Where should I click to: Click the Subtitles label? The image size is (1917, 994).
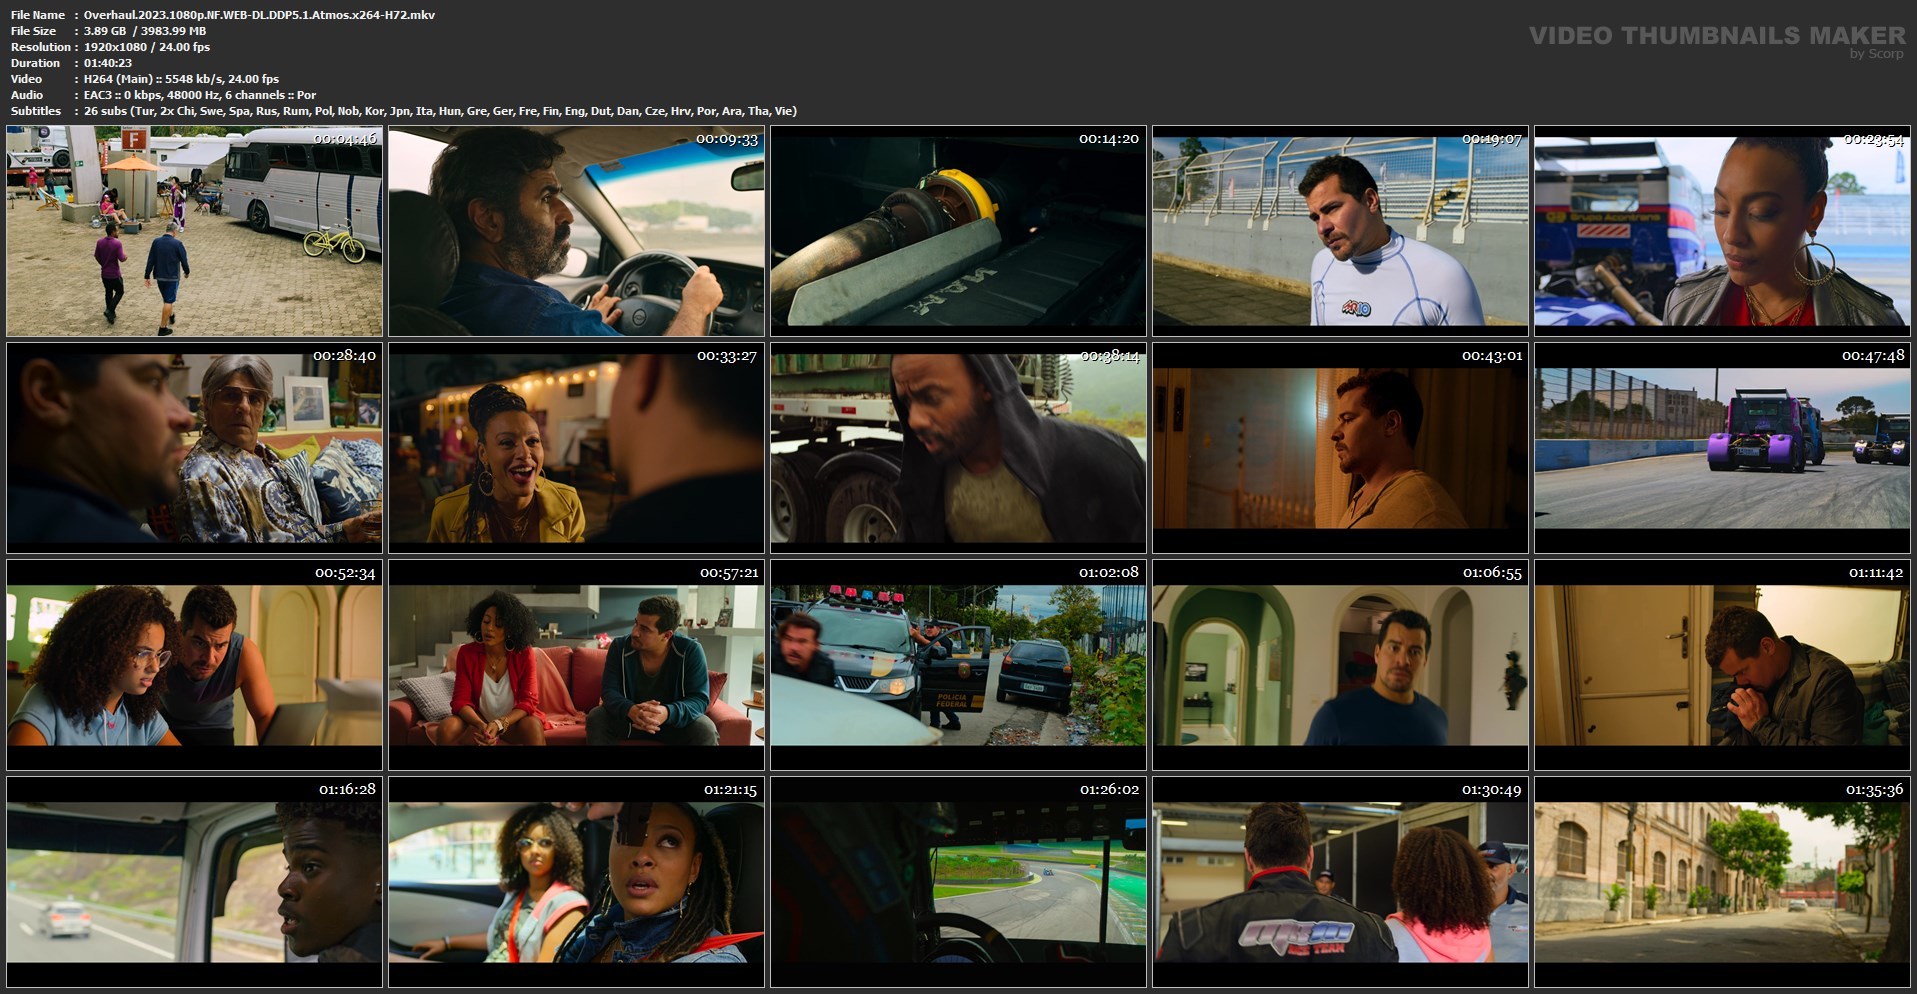pos(36,111)
